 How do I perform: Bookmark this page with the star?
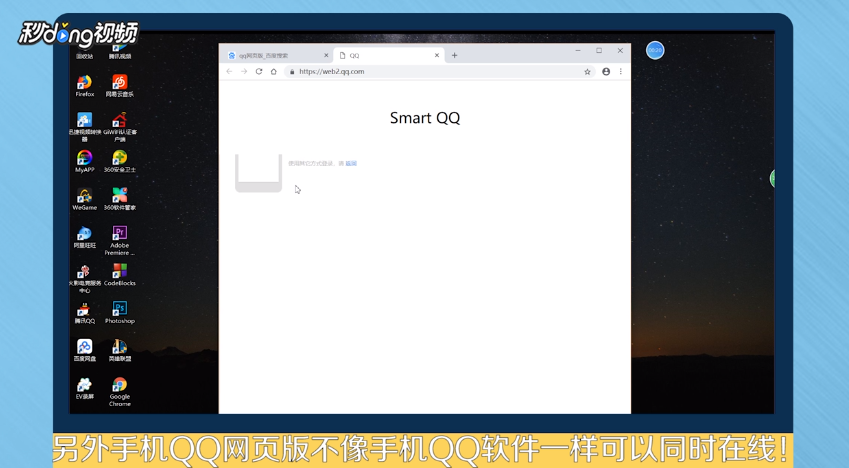587,72
